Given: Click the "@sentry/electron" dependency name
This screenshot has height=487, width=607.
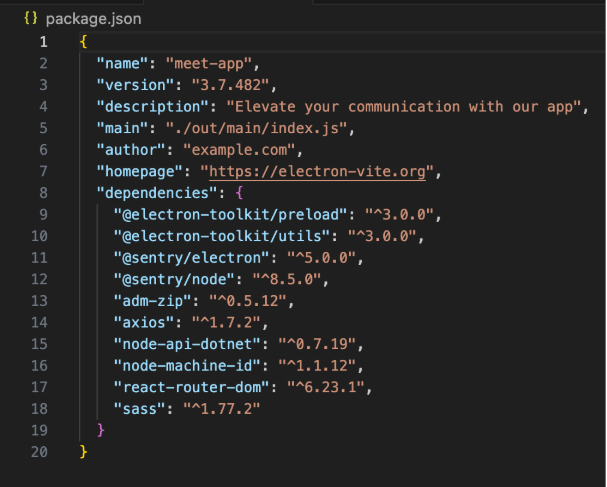Looking at the screenshot, I should pos(192,258).
